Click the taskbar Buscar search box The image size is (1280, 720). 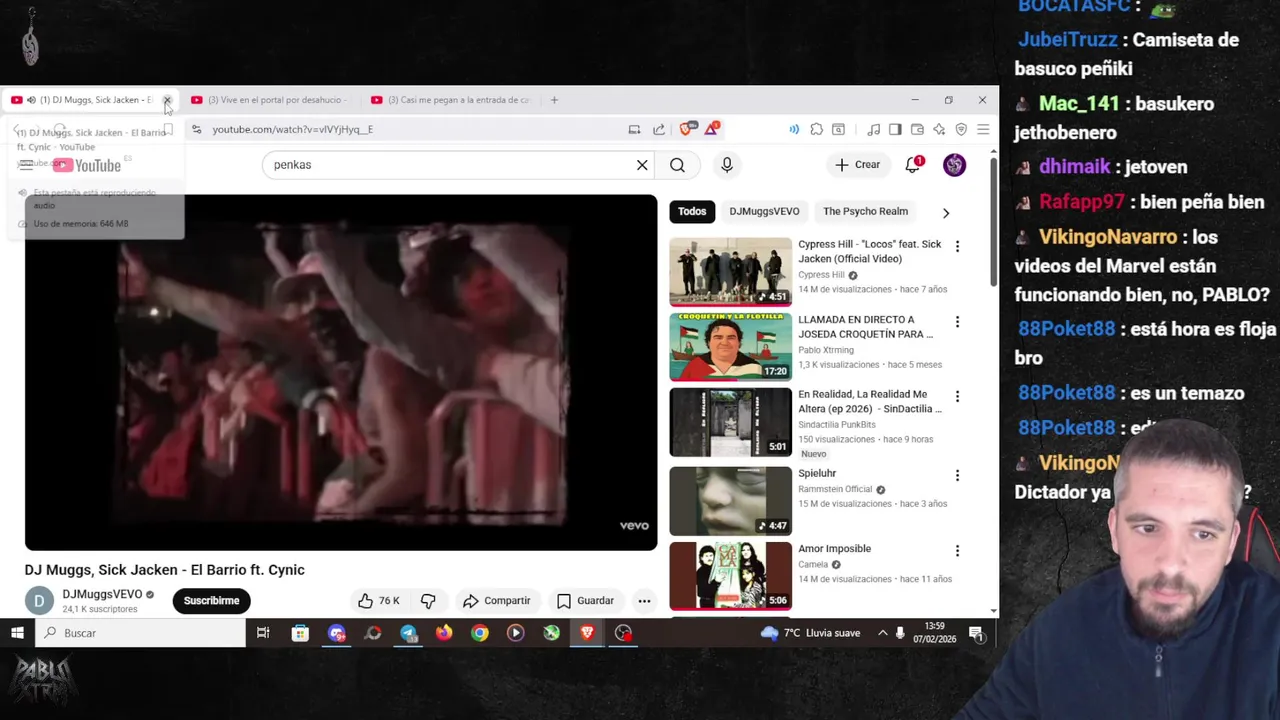click(x=140, y=633)
